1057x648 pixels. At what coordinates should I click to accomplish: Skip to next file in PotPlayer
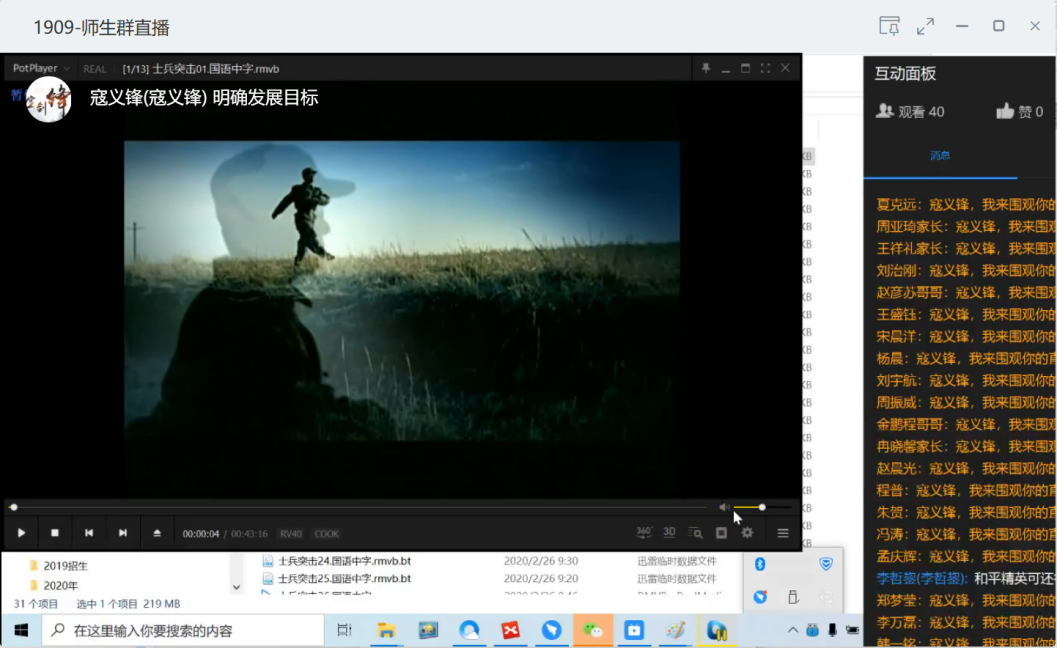[x=122, y=533]
